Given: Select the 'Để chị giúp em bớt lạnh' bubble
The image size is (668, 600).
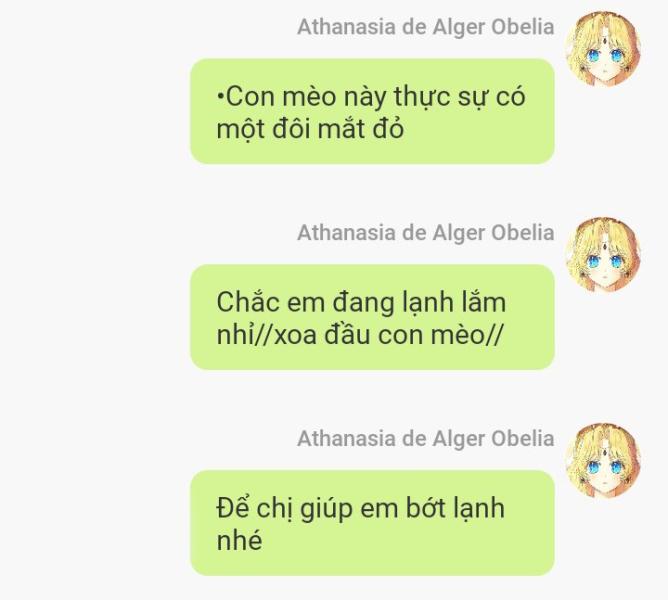Looking at the screenshot, I should [372, 523].
